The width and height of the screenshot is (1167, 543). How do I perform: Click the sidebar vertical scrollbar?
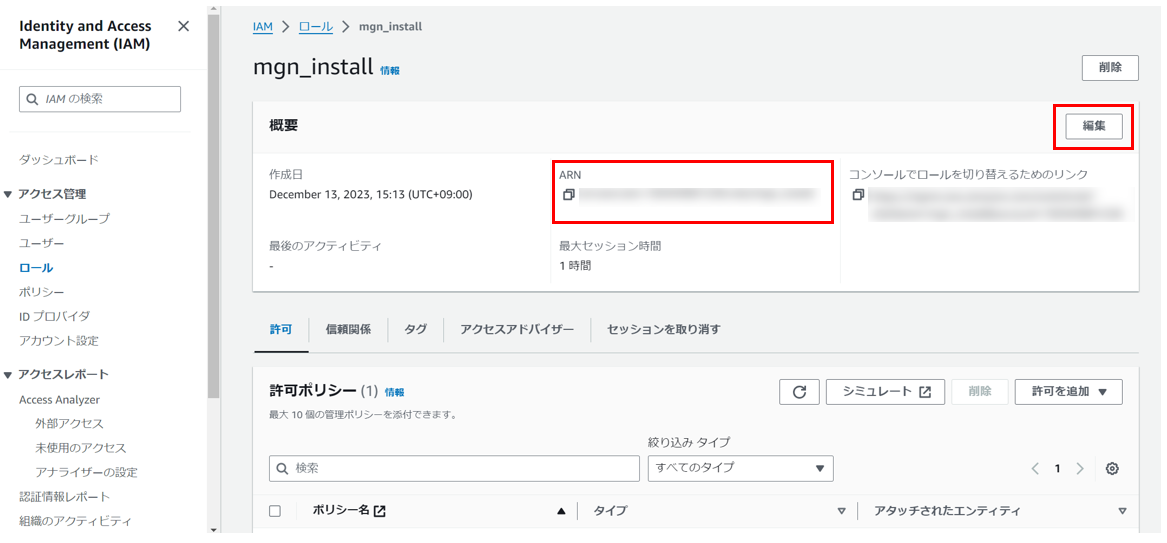pos(214,208)
